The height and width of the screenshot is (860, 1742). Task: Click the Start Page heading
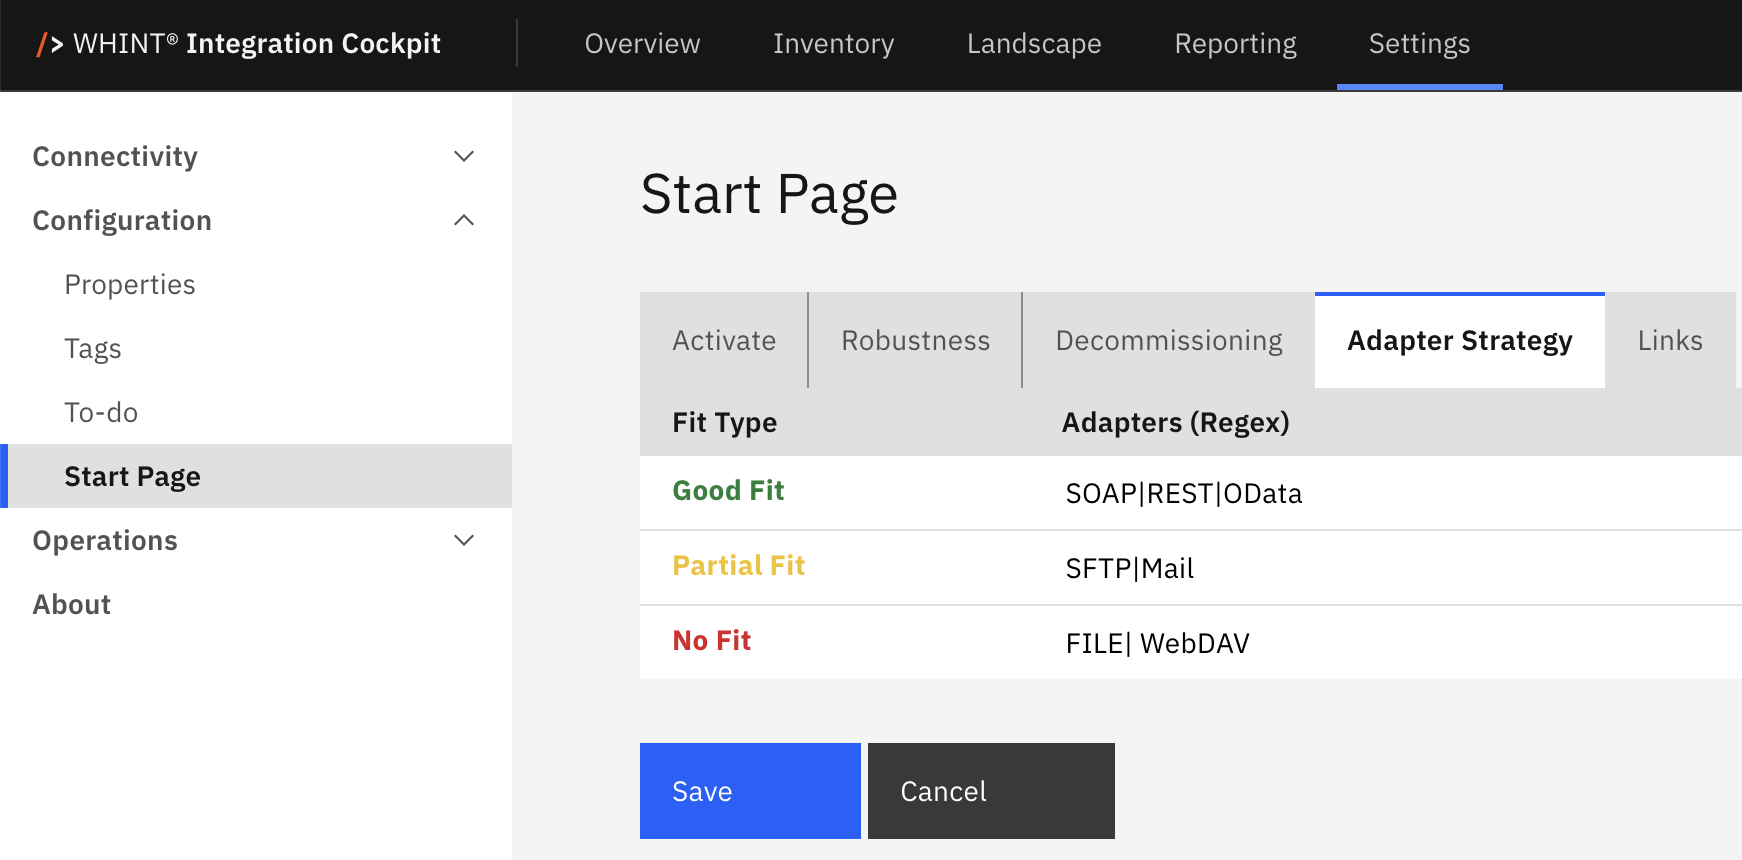(769, 194)
